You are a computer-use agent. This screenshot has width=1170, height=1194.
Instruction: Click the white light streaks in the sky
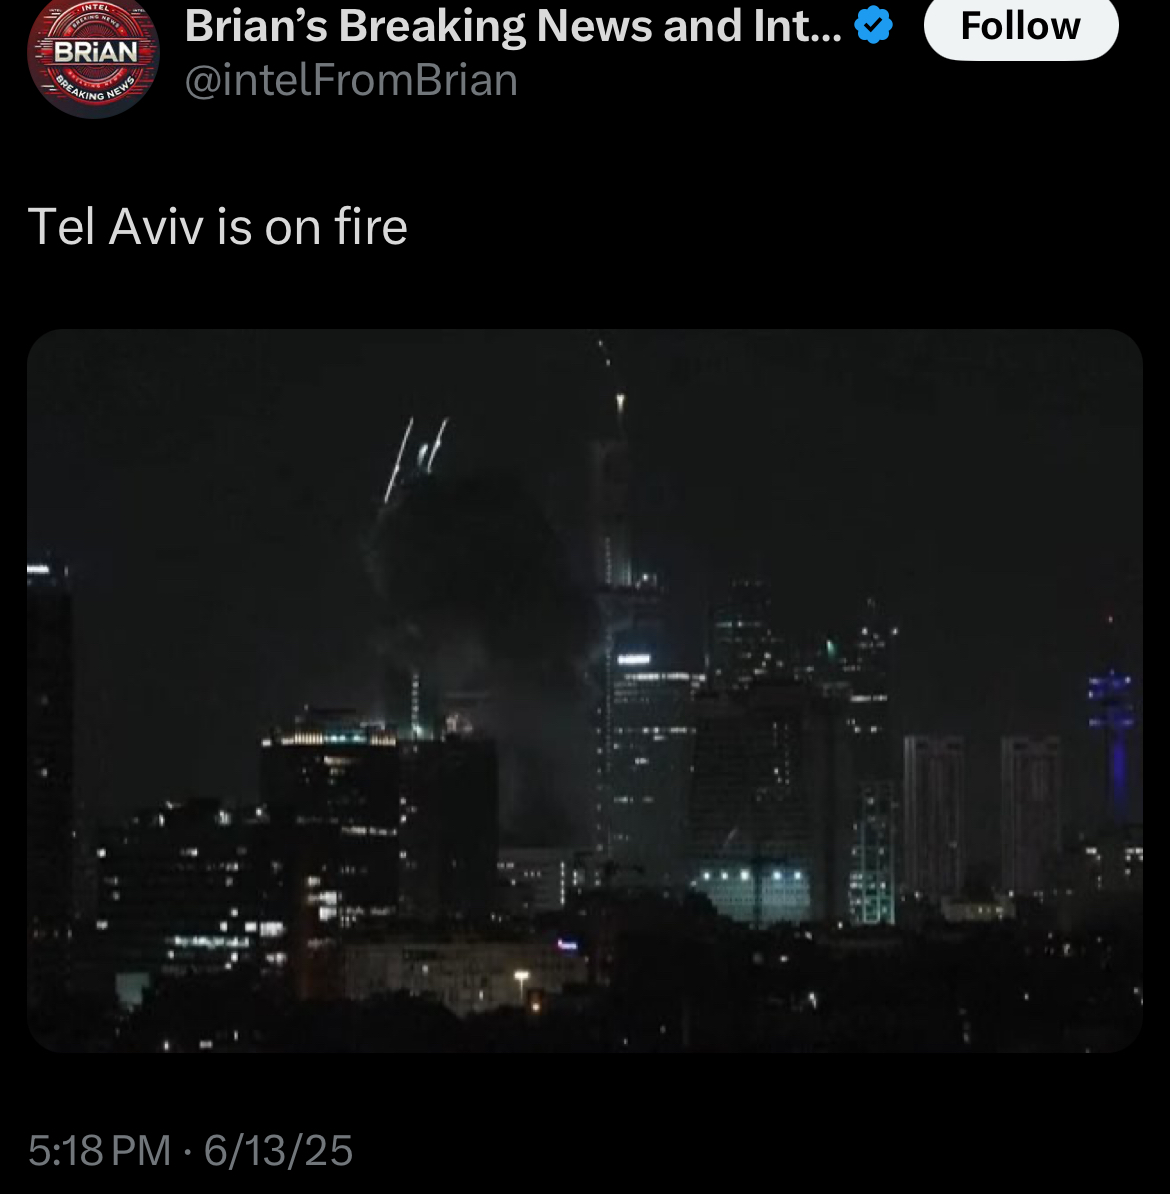416,458
